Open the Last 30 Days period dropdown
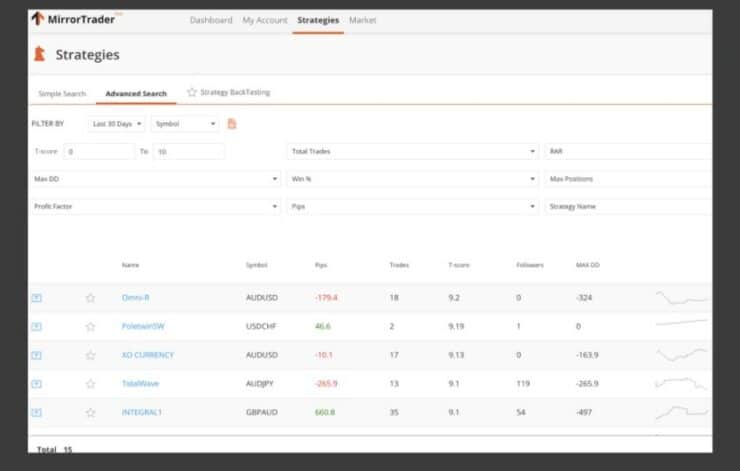The image size is (740, 471). [117, 124]
